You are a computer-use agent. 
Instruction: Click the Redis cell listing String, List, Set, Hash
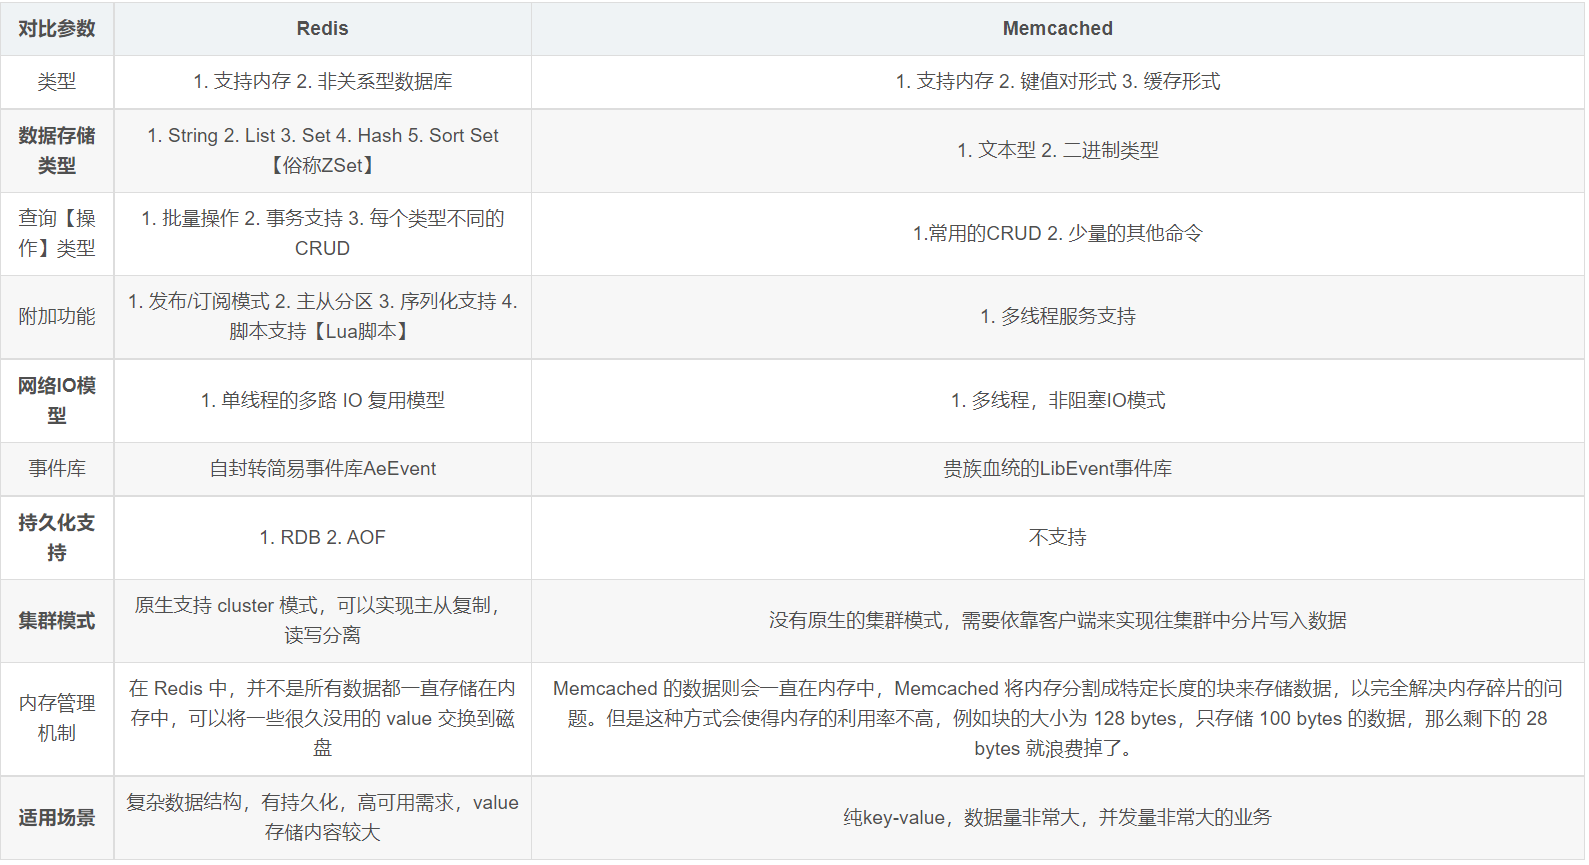tap(322, 151)
